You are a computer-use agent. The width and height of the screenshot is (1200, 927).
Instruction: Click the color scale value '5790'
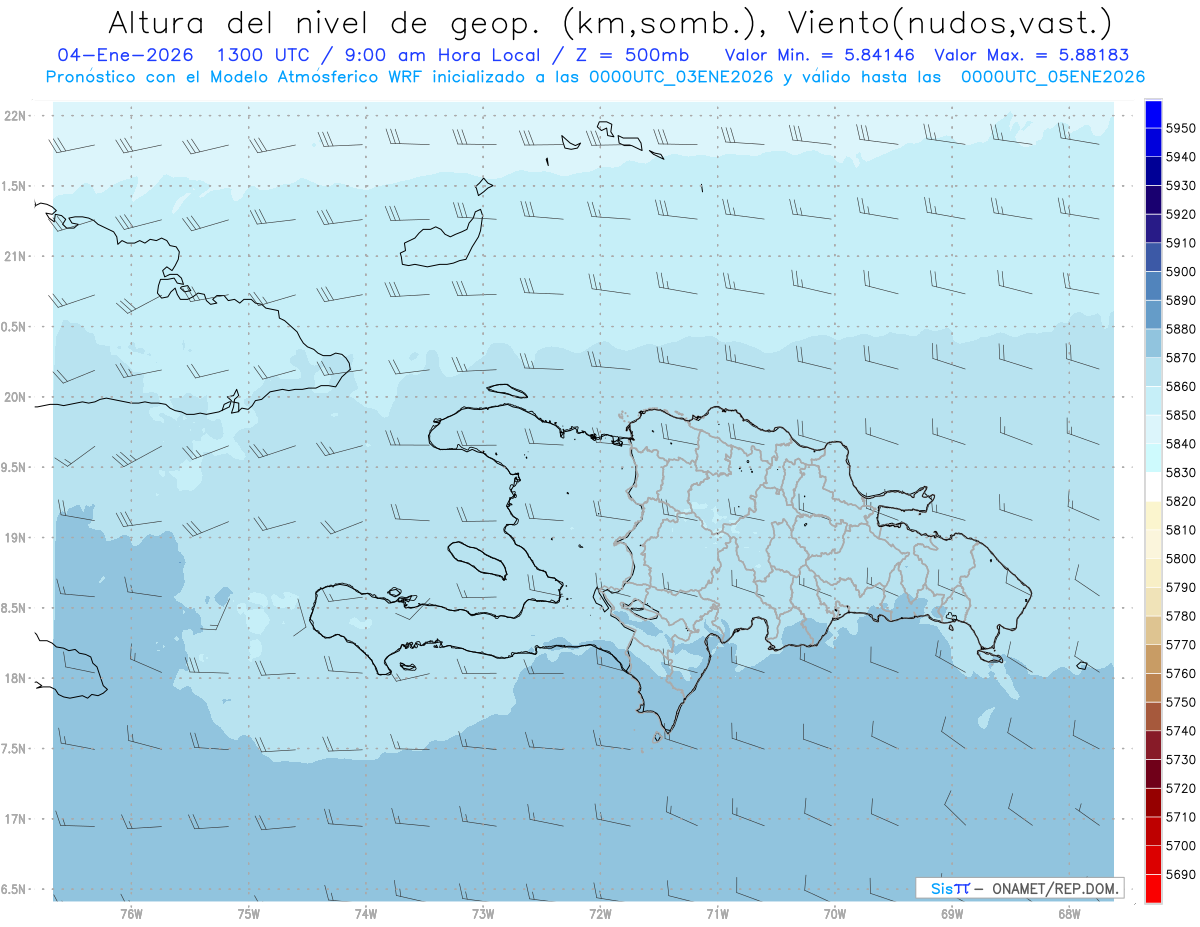[x=1181, y=587]
